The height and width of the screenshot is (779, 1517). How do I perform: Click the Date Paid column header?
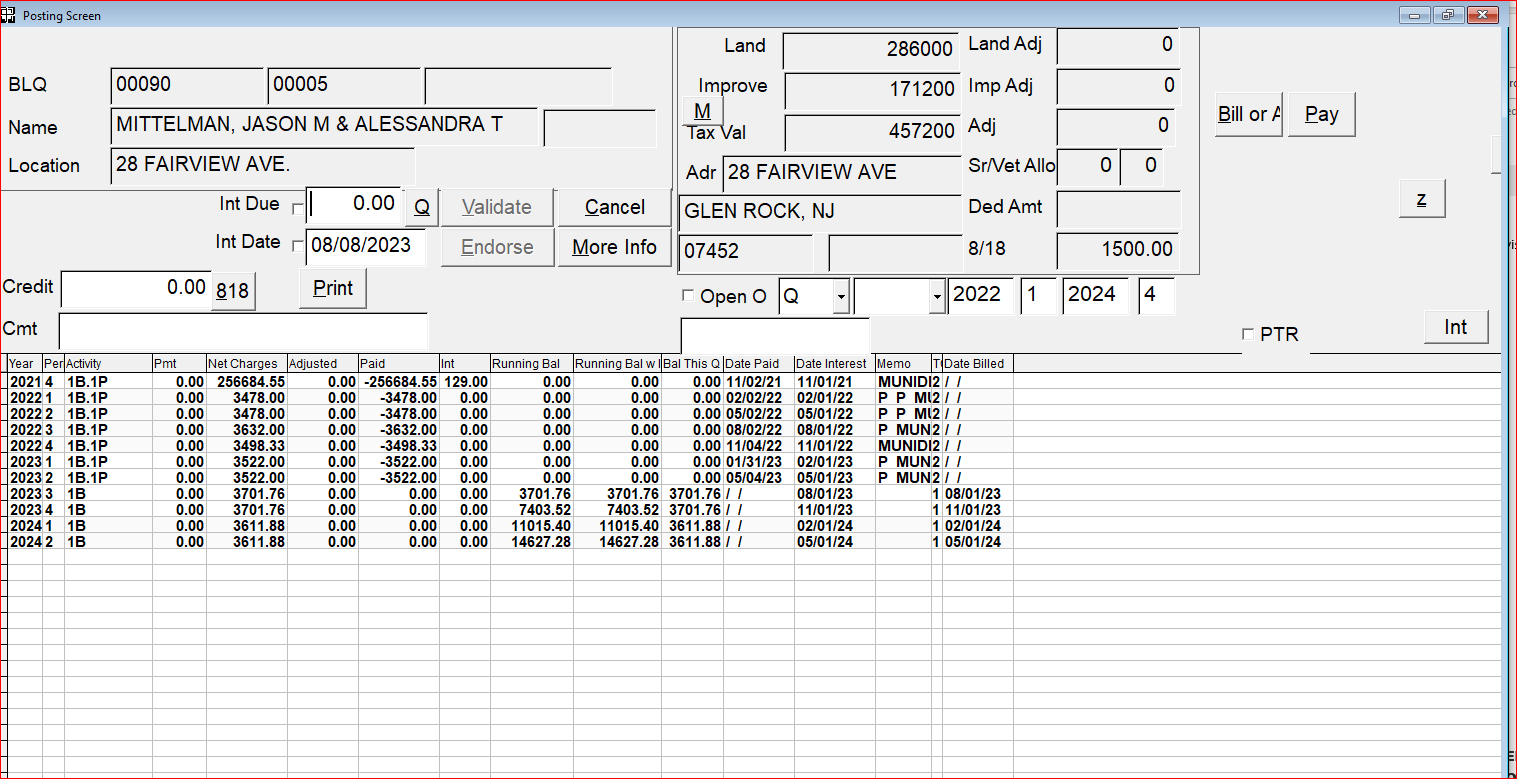759,364
